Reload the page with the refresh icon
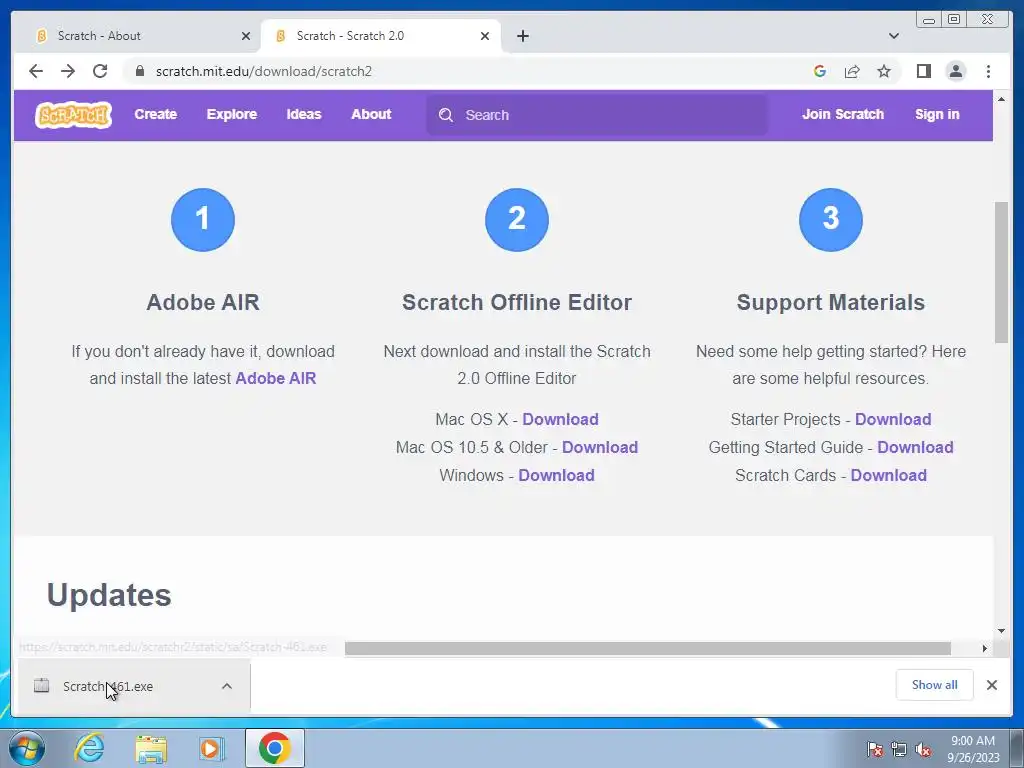 100,71
